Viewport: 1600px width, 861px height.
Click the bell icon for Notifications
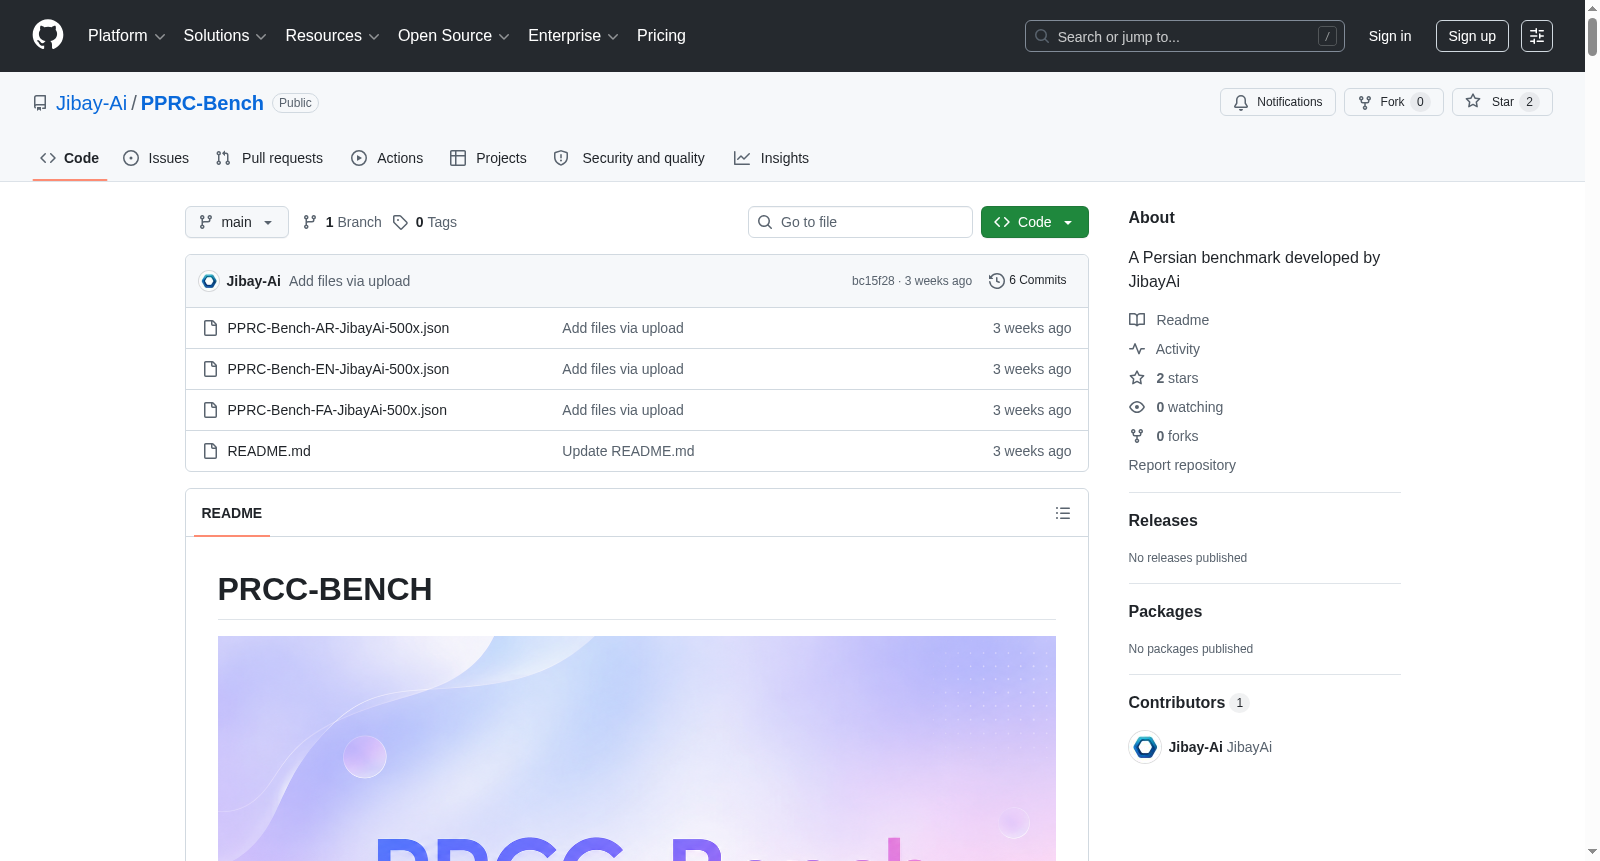coord(1241,102)
